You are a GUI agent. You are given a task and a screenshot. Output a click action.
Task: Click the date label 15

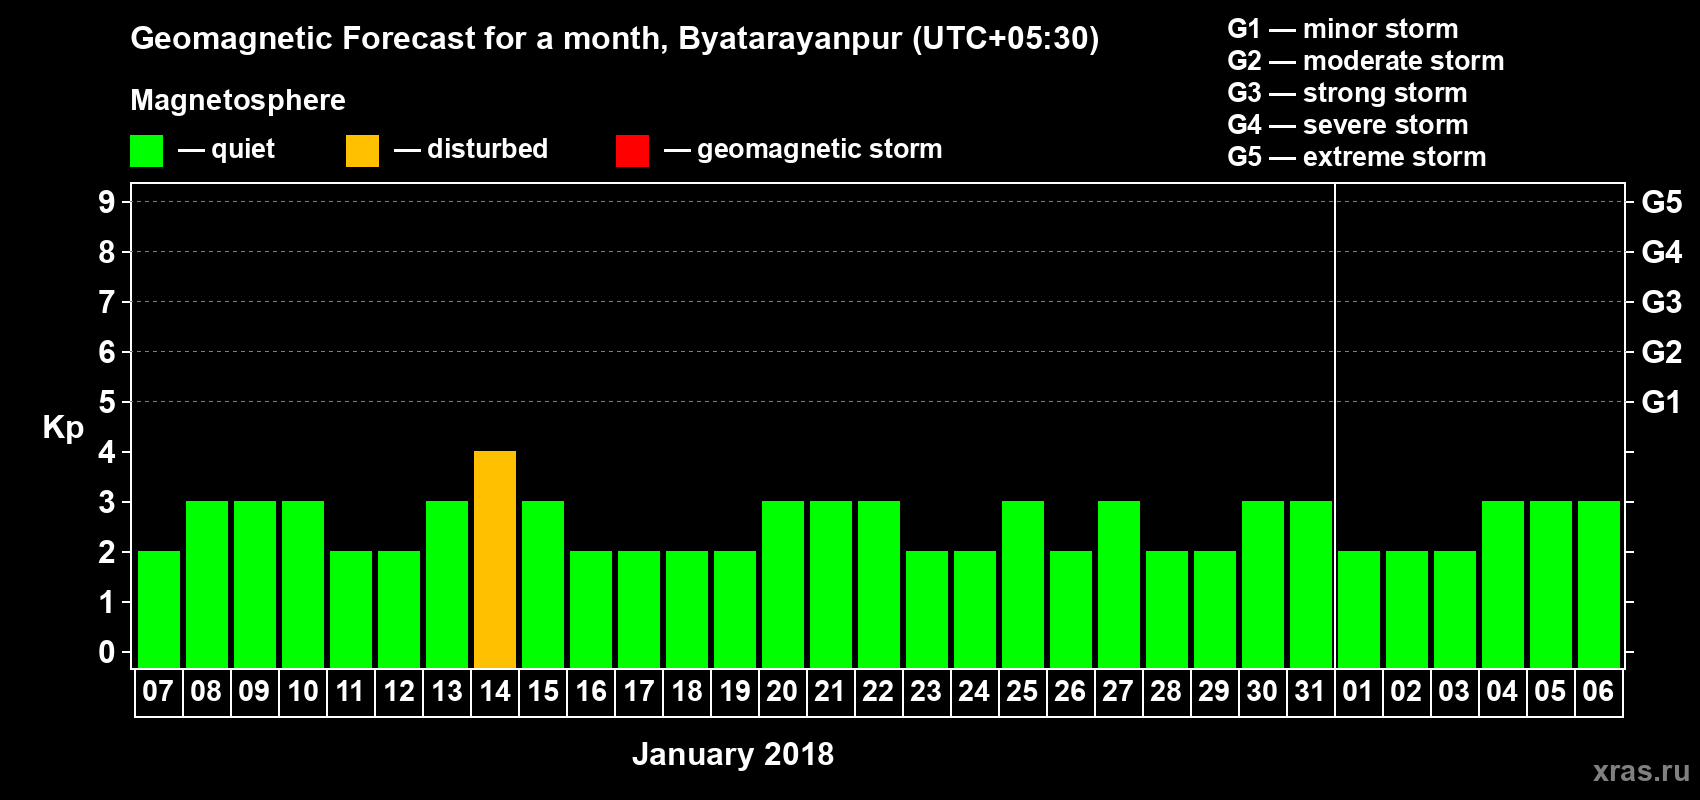click(542, 691)
